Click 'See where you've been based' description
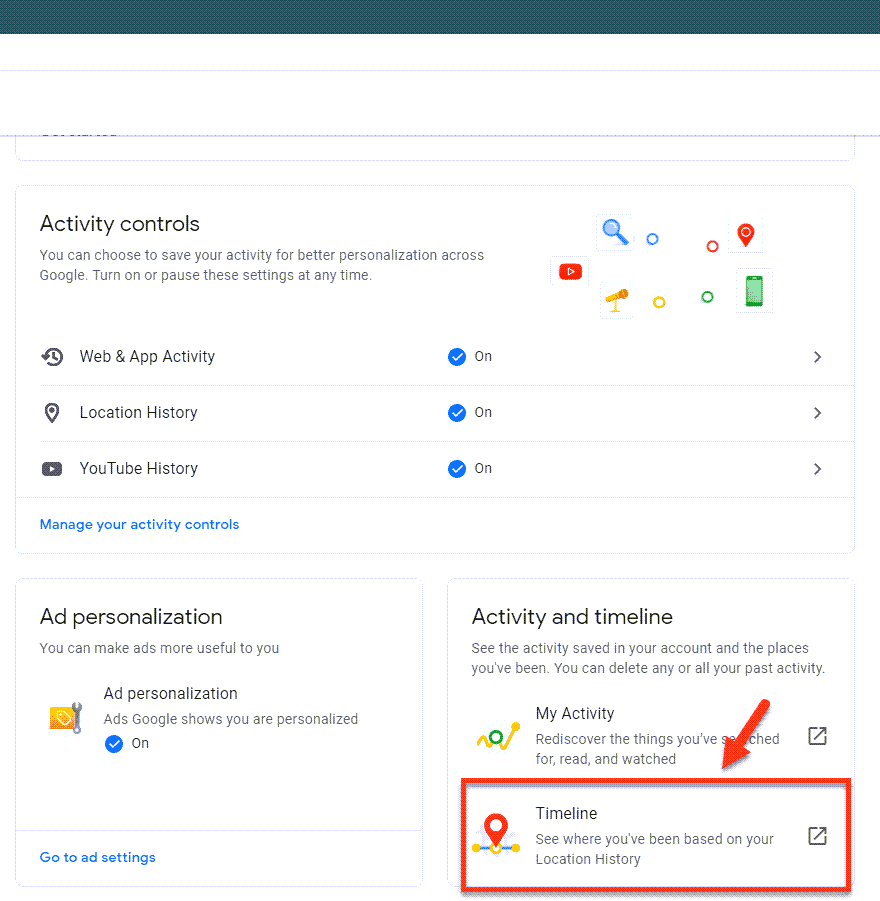This screenshot has width=880, height=901. tap(654, 849)
